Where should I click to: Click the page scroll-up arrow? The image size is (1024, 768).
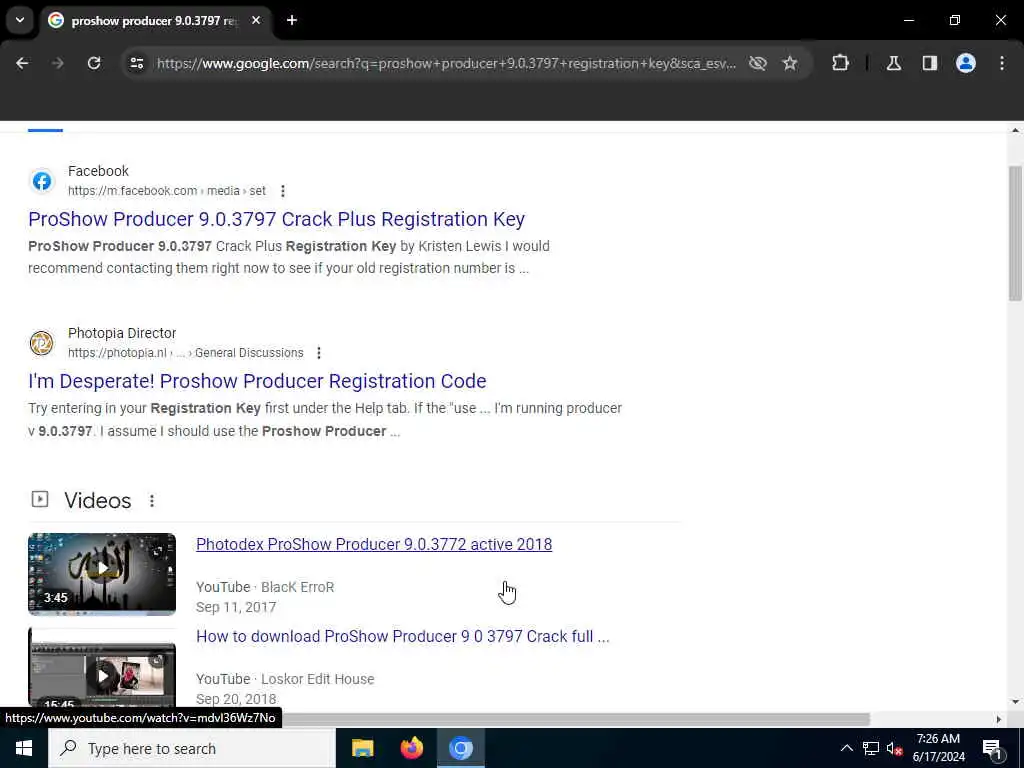tap(1015, 130)
